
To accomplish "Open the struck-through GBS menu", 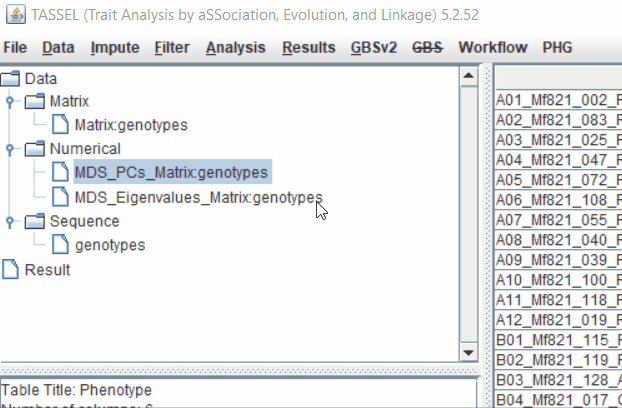I will point(428,48).
